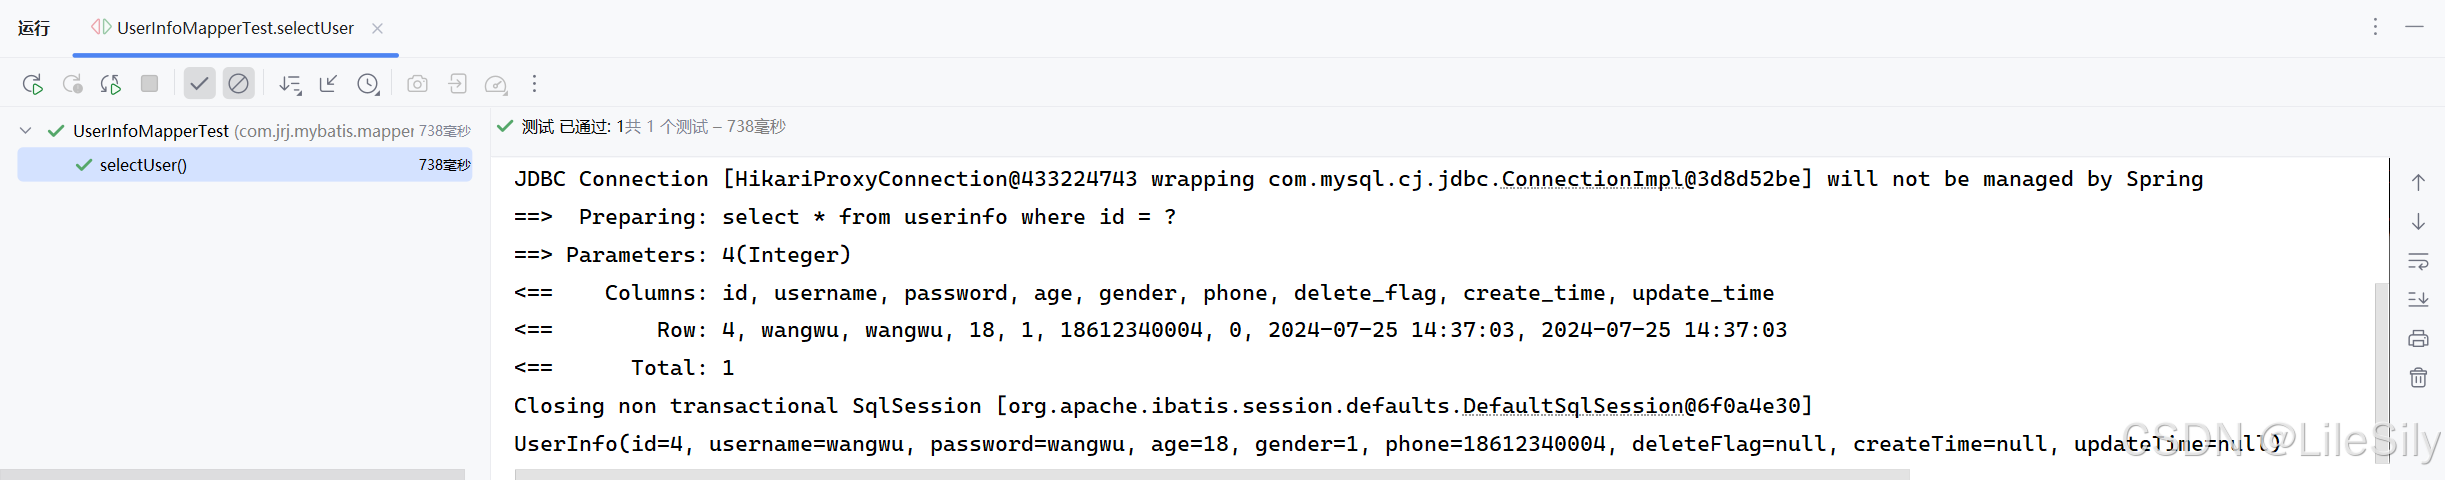Screen dimensions: 2445x480
Task: Stop the running test process
Action: [x=149, y=84]
